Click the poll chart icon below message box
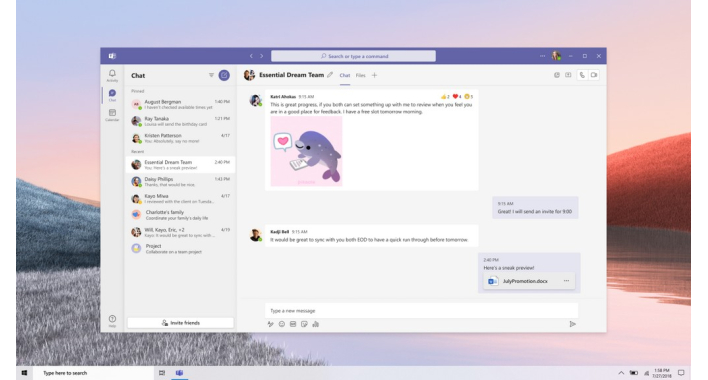The image size is (708, 380). point(316,324)
